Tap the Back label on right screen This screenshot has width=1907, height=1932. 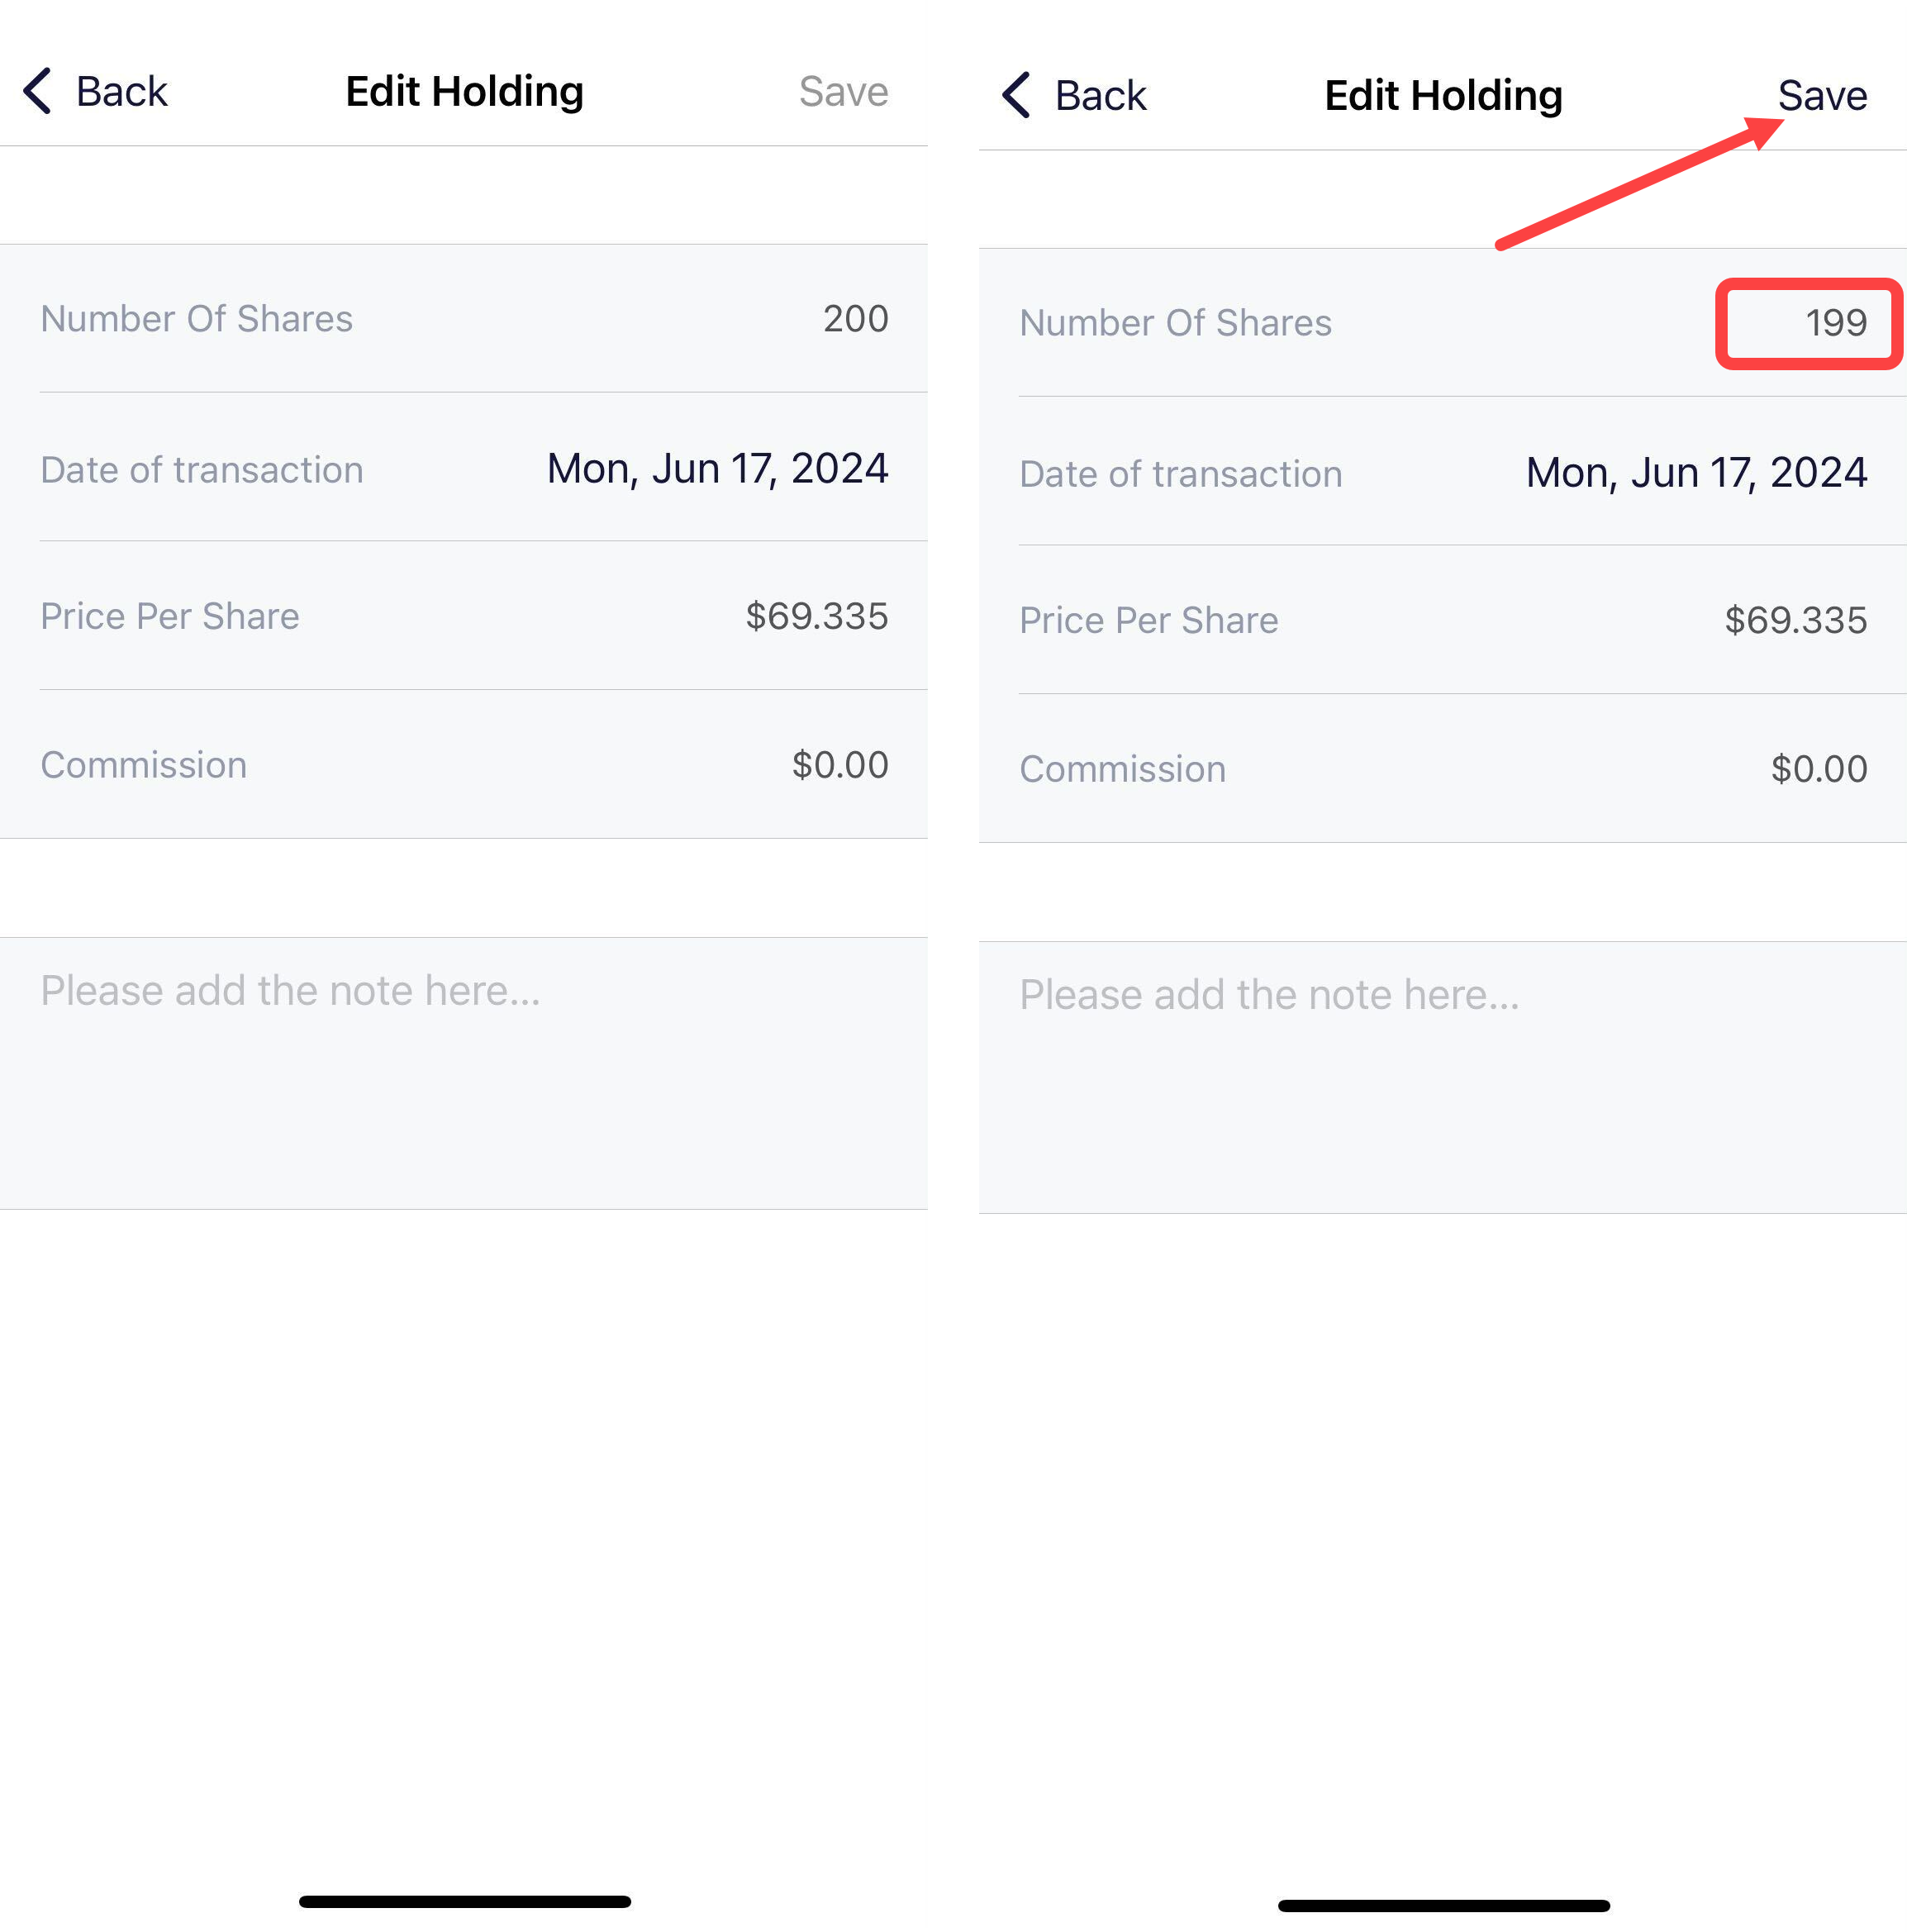(x=1101, y=95)
